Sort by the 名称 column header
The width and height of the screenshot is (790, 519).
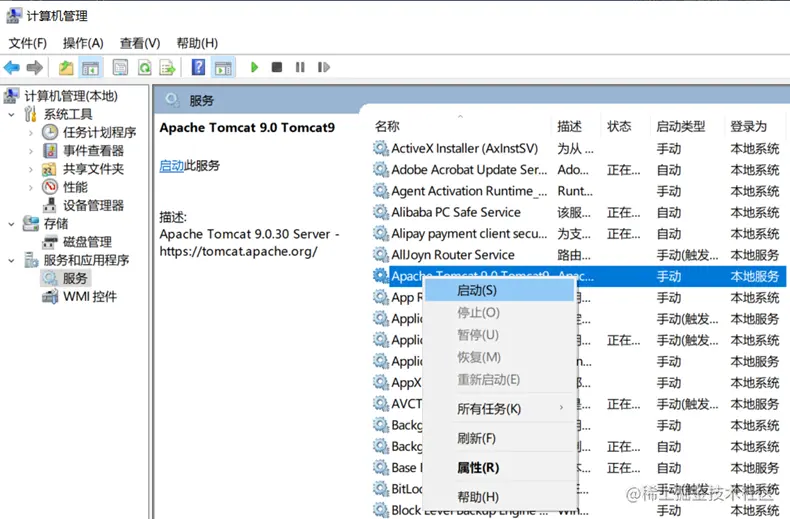pyautogui.click(x=387, y=126)
